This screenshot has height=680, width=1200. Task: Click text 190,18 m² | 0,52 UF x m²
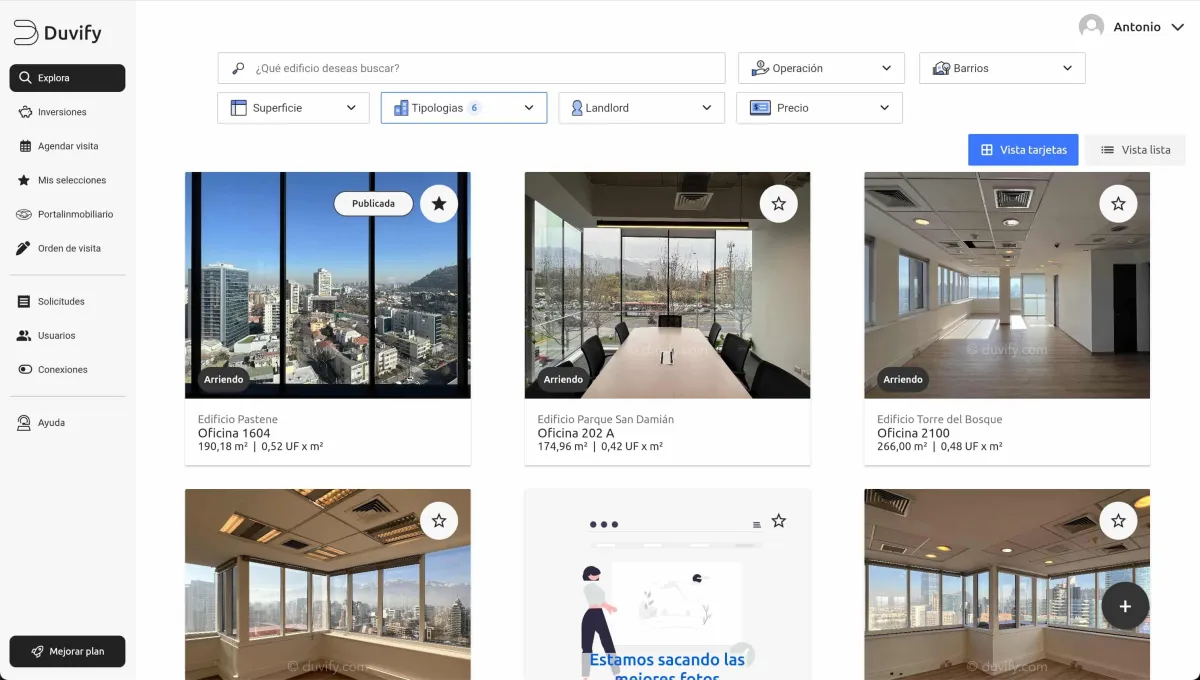pos(260,447)
